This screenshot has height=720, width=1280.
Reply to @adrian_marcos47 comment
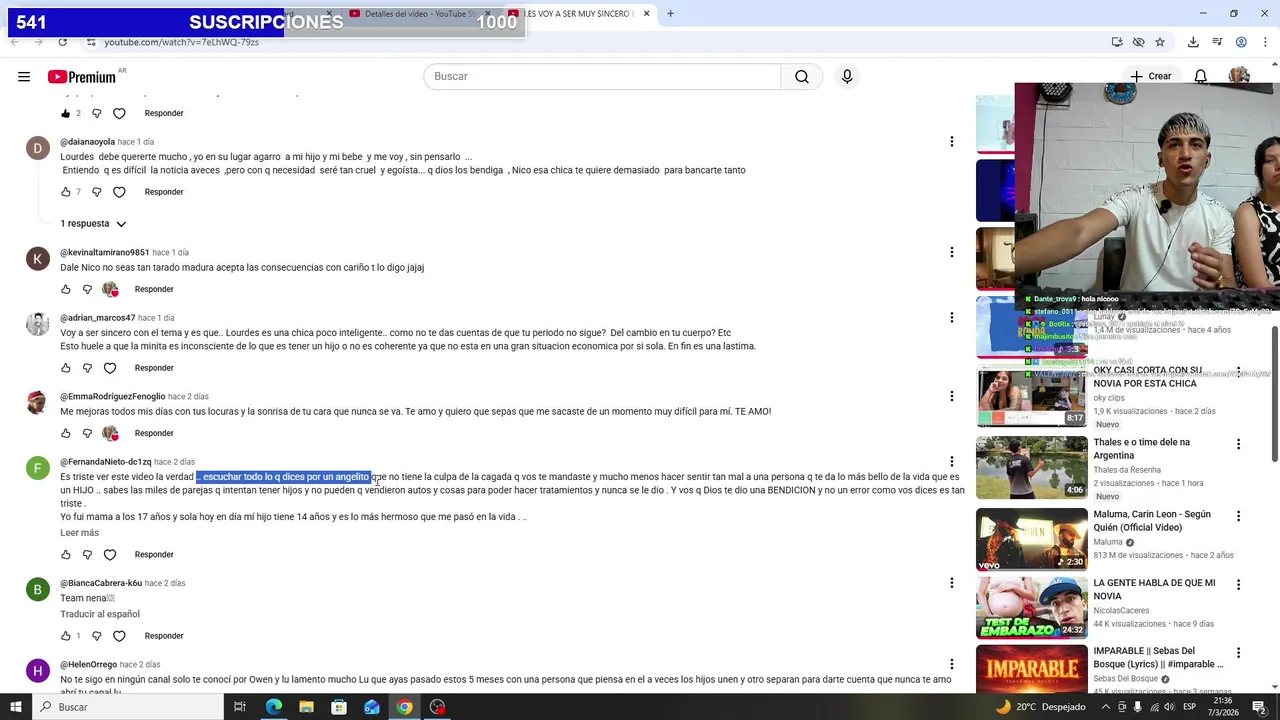click(154, 368)
